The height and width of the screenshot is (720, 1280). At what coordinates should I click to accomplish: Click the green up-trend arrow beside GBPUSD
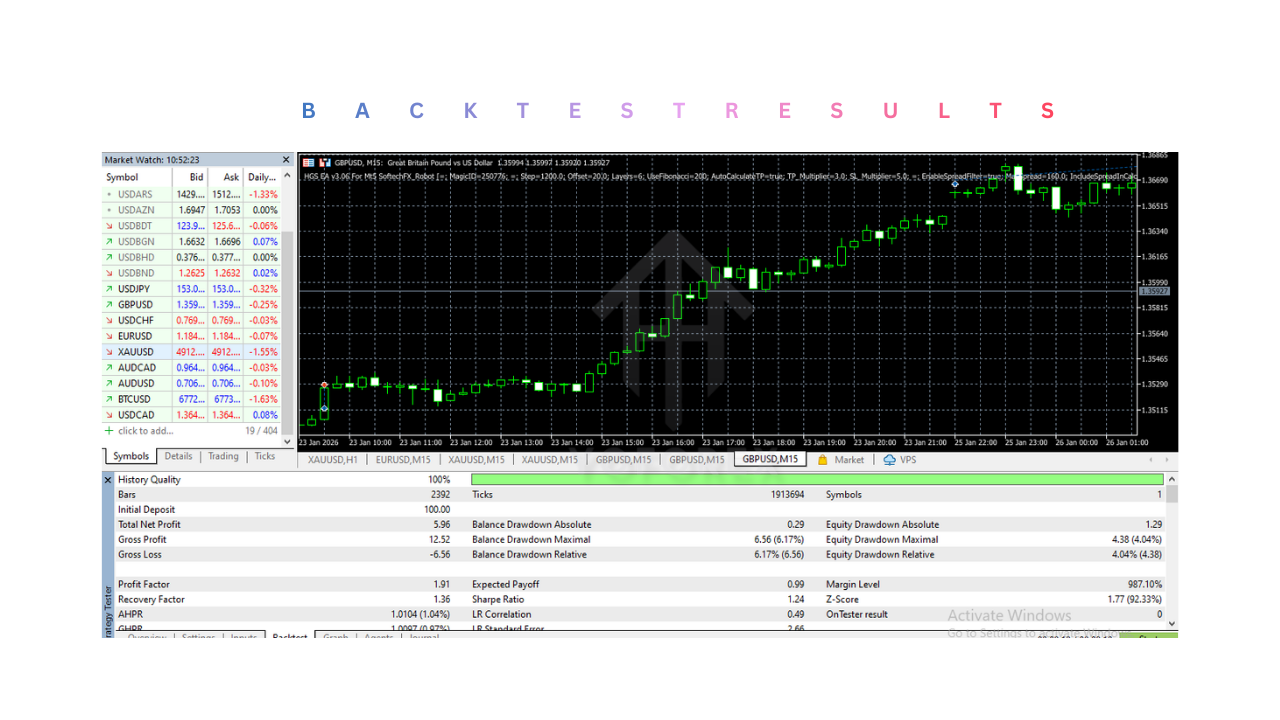pos(108,304)
